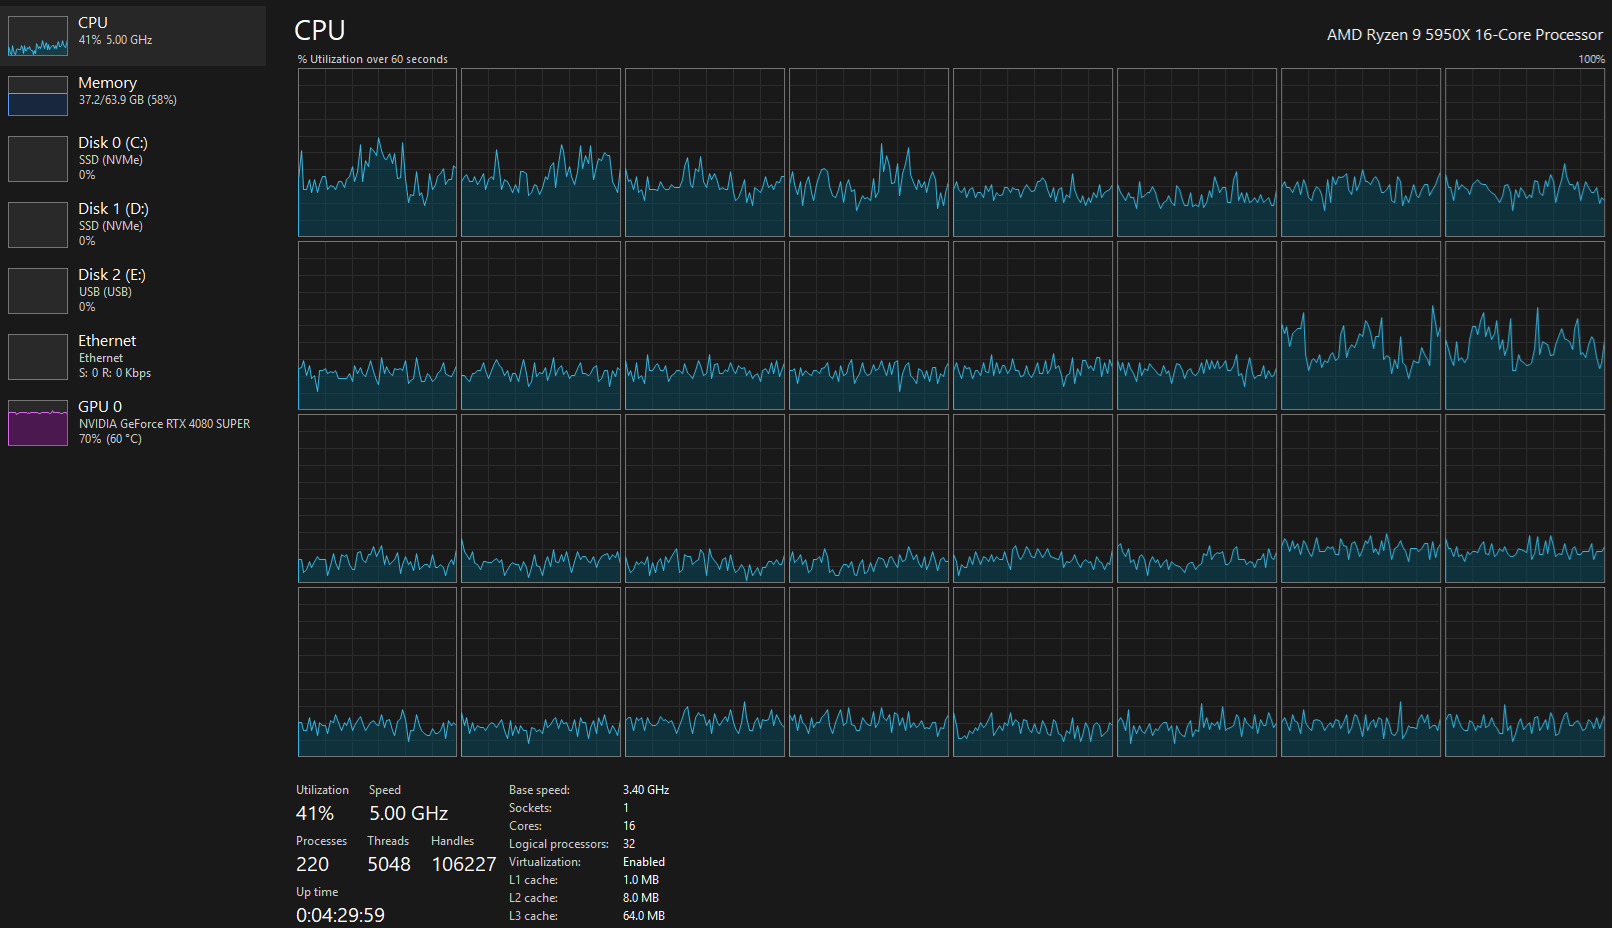Click the Disk 0 (C:) graph thumbnail
This screenshot has width=1612, height=928.
[38, 159]
